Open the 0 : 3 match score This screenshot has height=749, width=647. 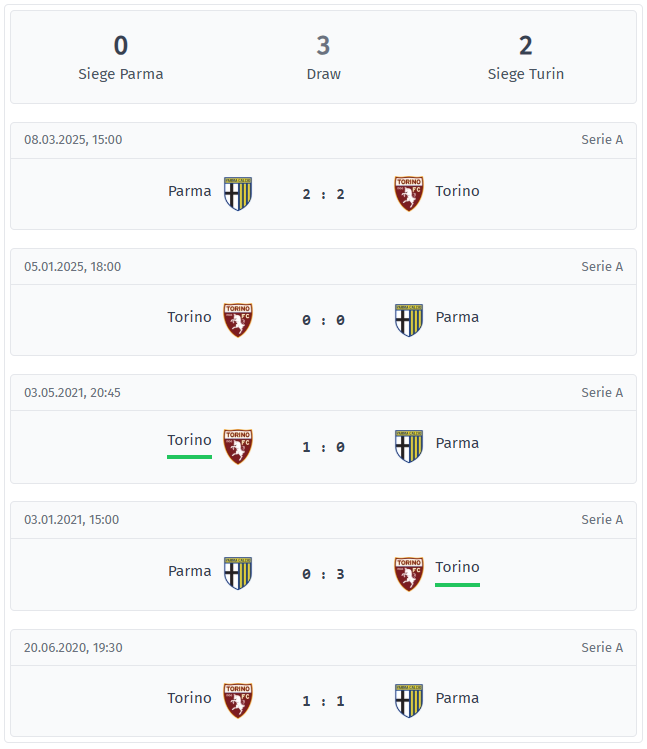(x=323, y=574)
